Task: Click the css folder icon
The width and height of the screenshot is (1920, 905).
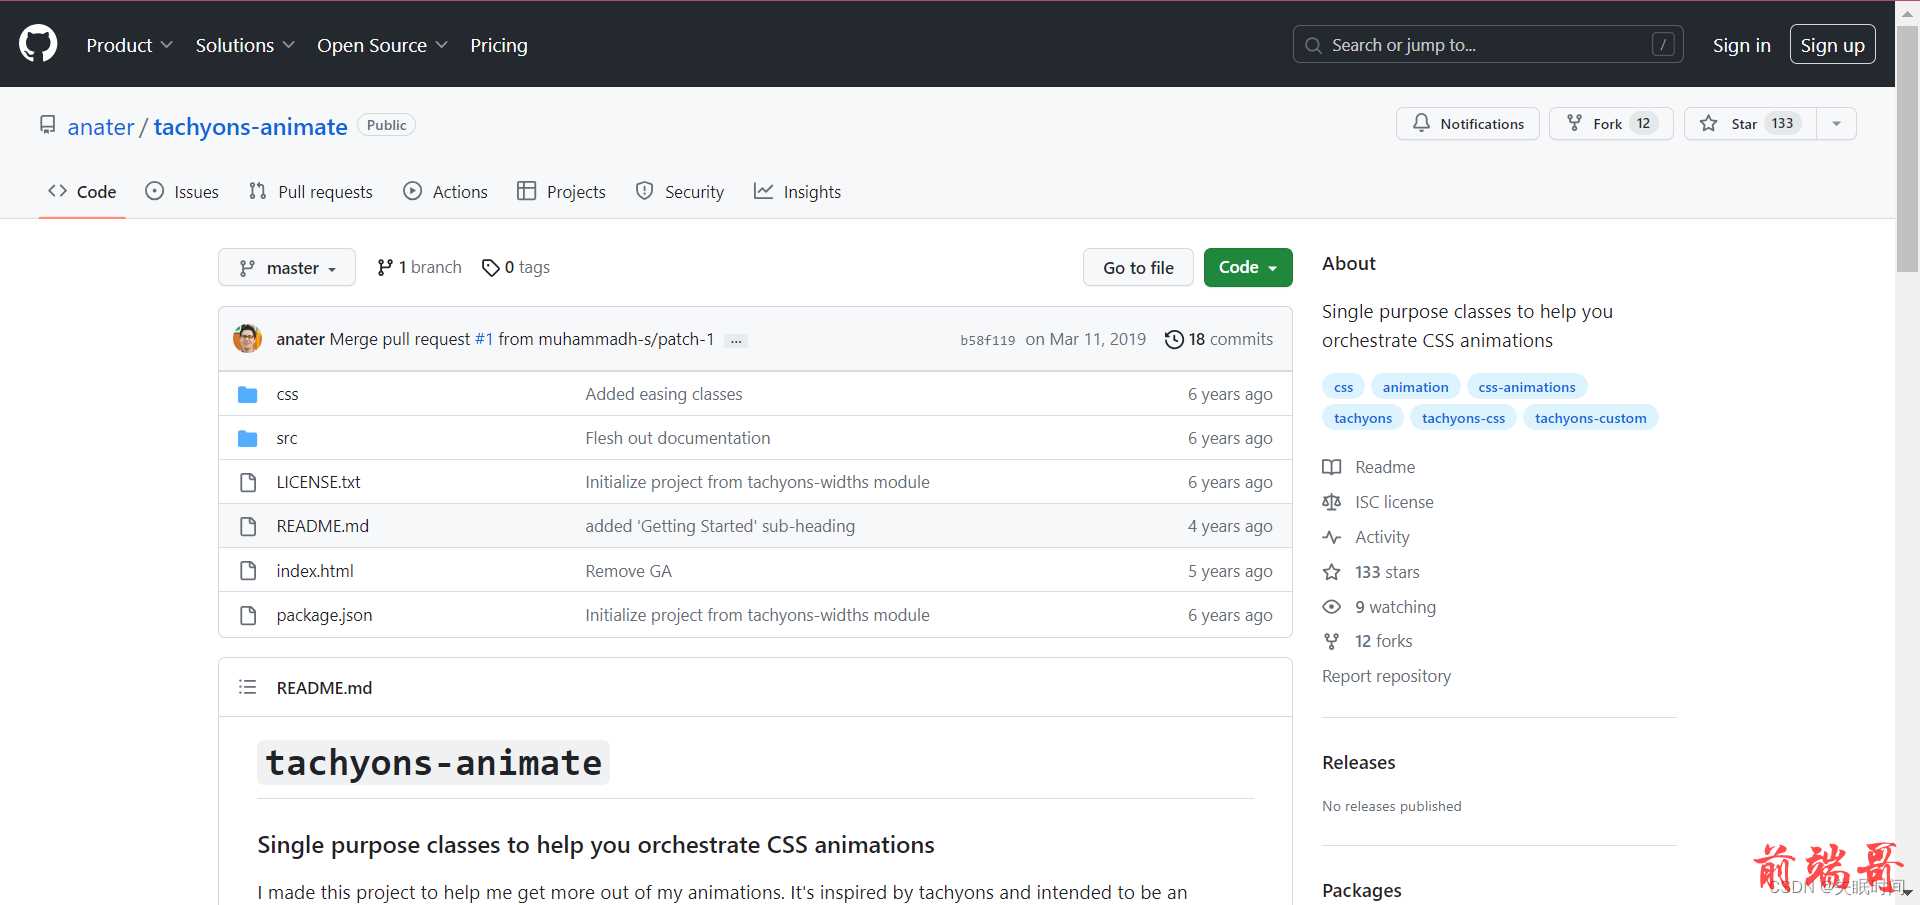Action: pos(248,394)
